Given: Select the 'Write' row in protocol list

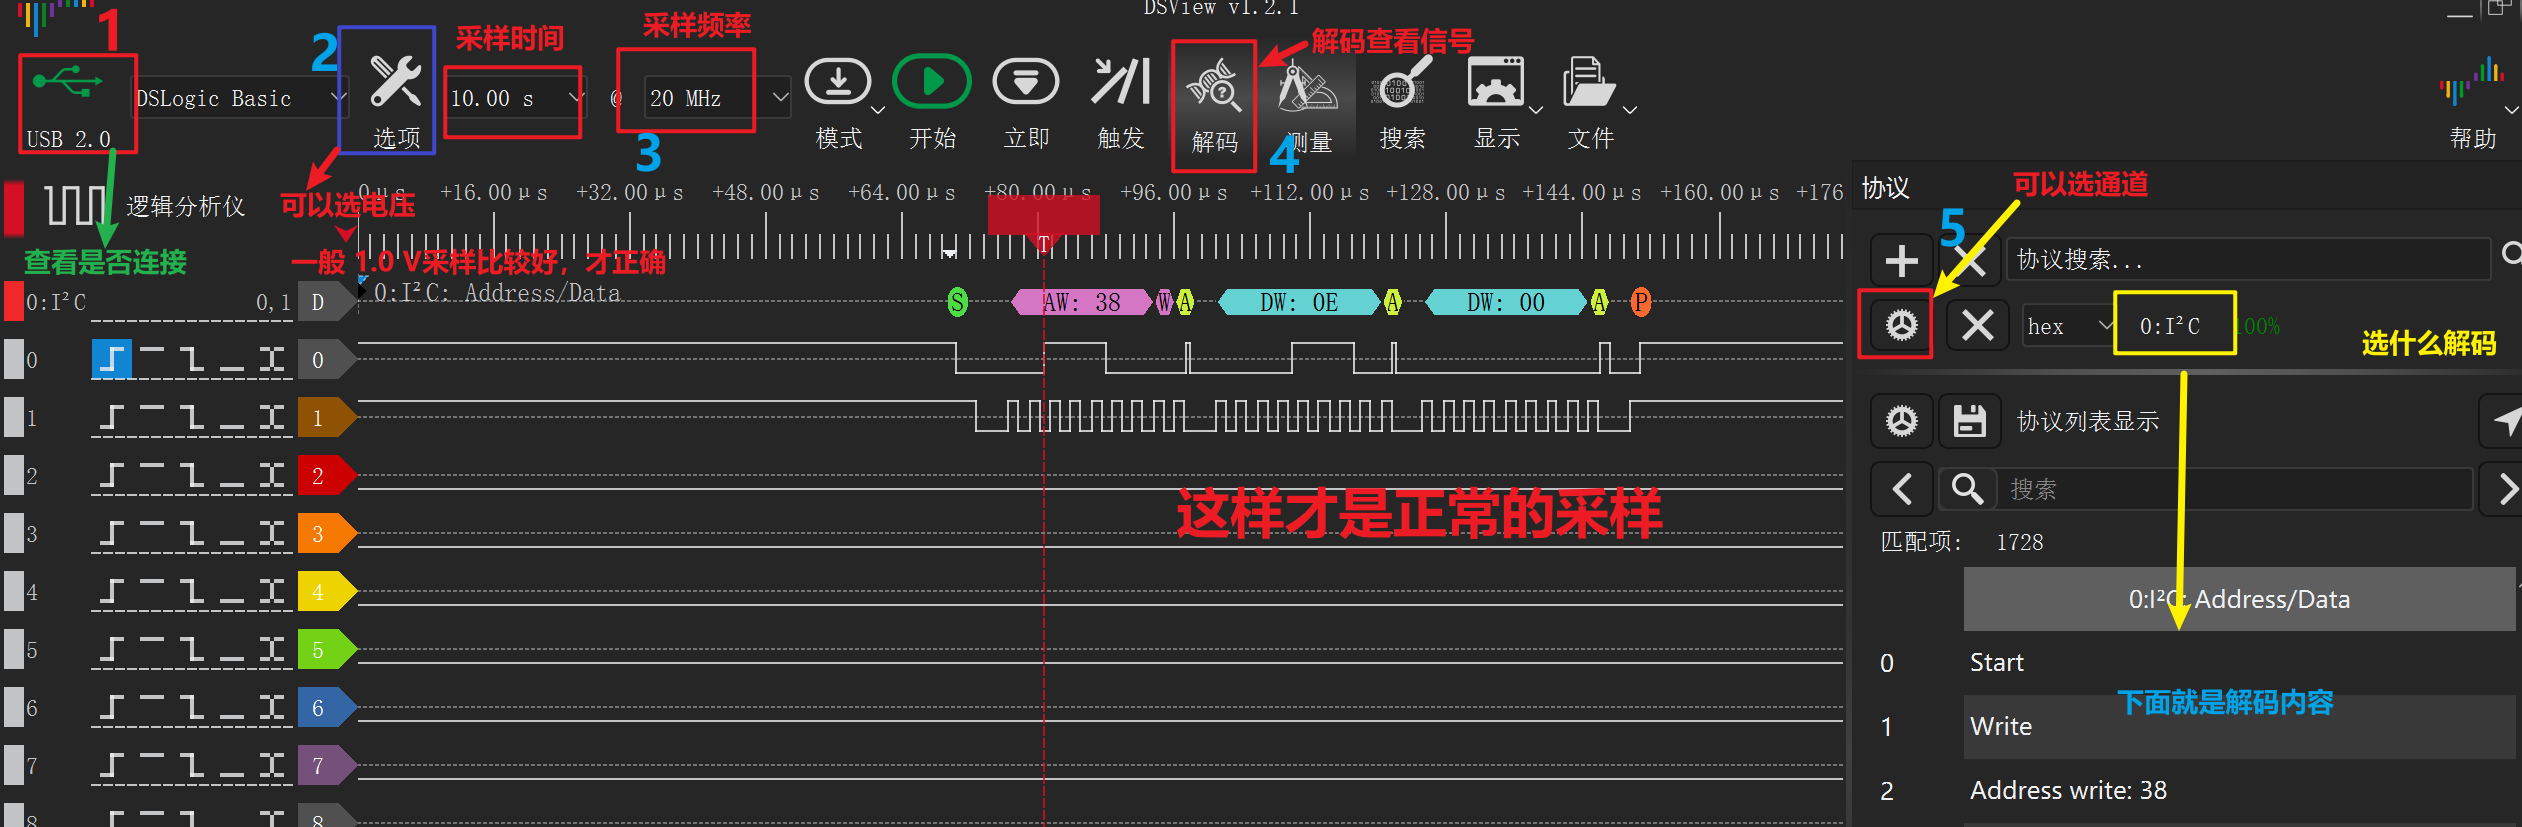Looking at the screenshot, I should click(x=2239, y=726).
